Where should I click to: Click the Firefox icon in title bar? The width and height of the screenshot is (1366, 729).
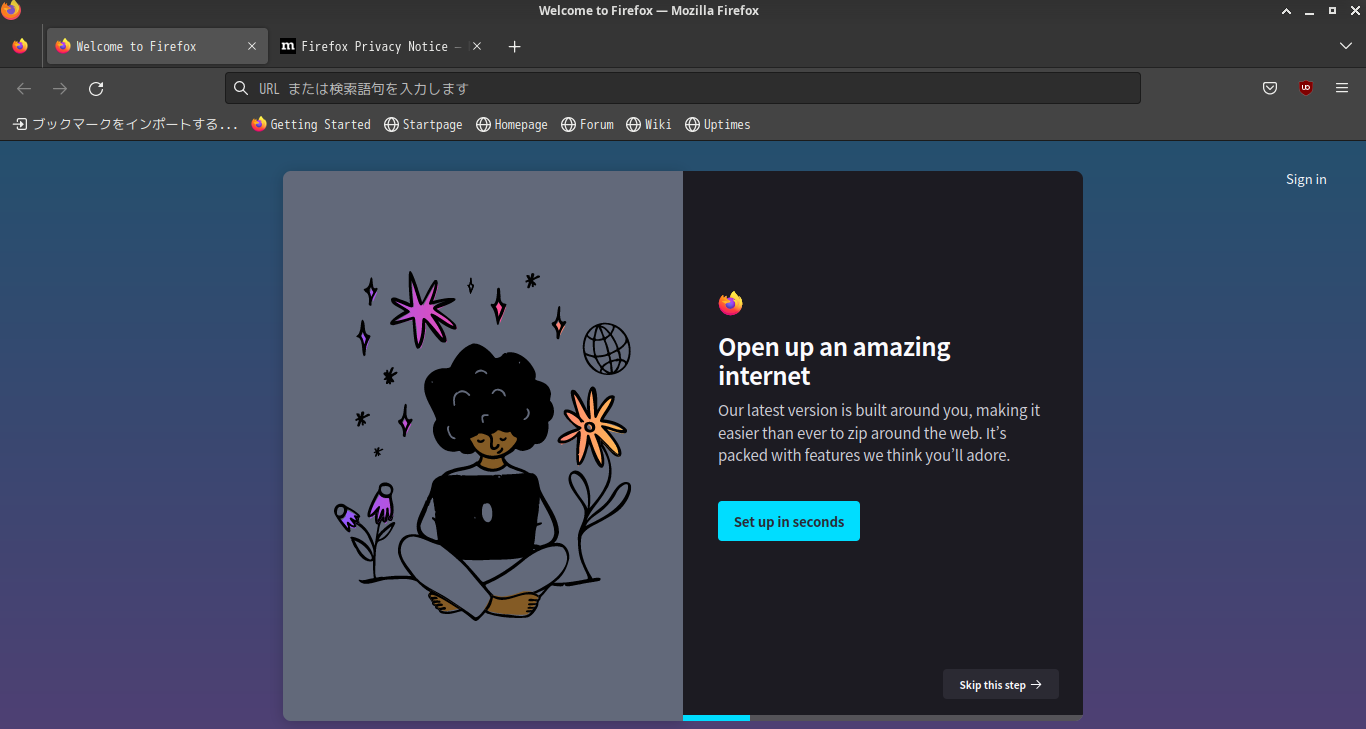coord(11,10)
